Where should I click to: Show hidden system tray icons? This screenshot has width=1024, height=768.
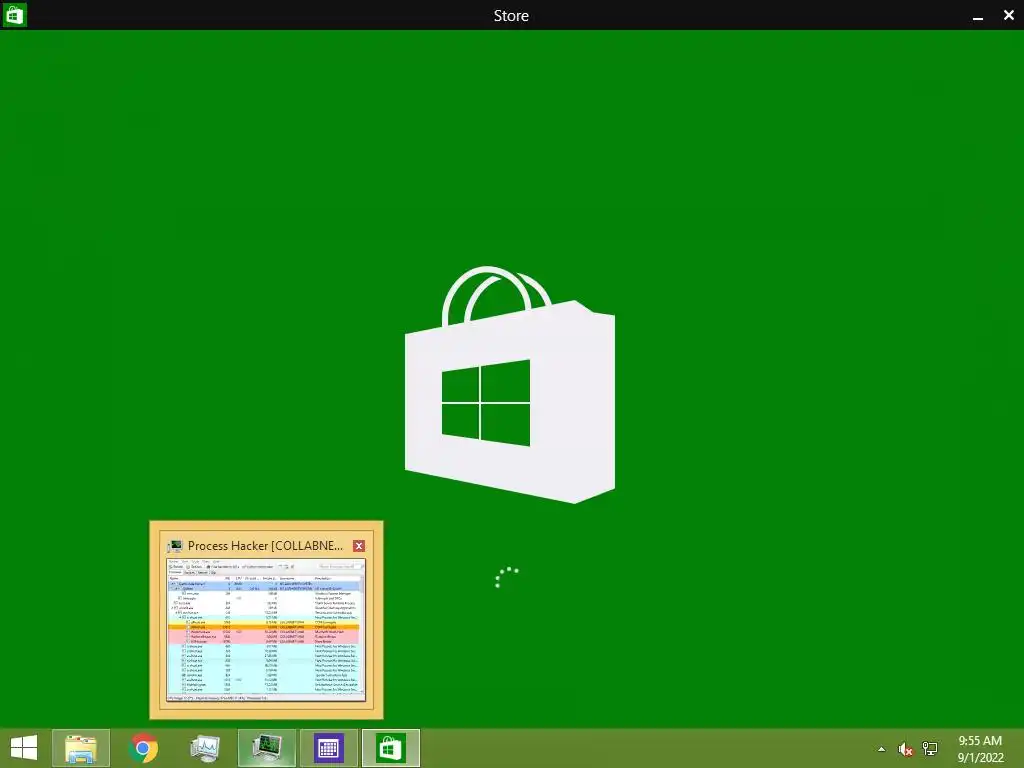(882, 749)
